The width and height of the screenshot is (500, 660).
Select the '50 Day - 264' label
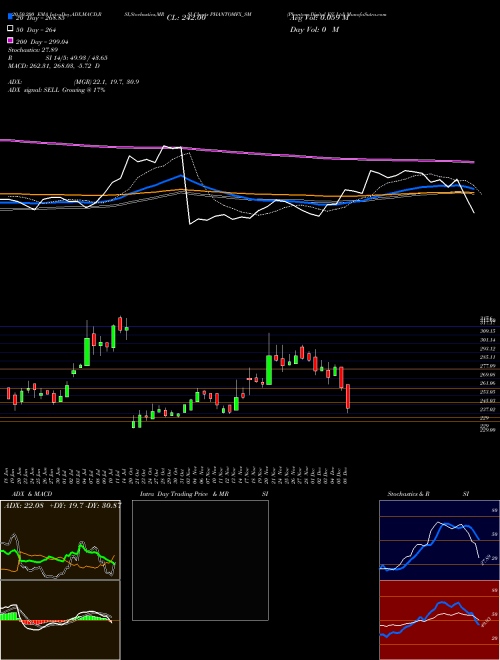(36, 30)
